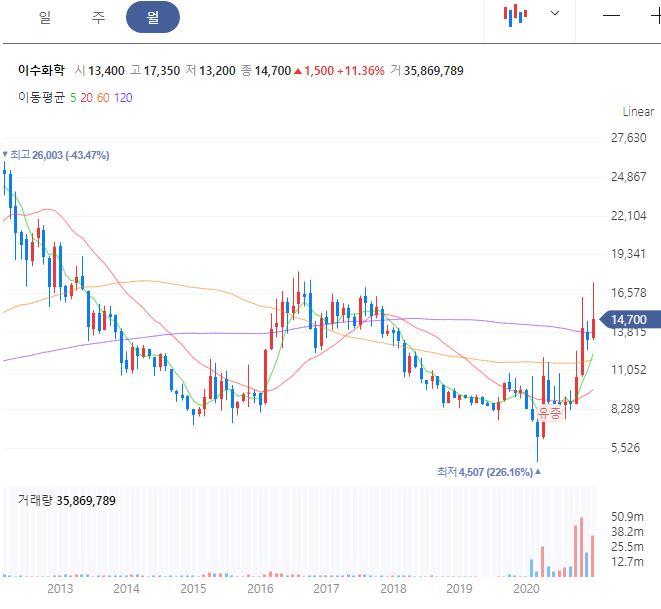Click the candlestick chart type icon
The image size is (661, 609).
515,16
